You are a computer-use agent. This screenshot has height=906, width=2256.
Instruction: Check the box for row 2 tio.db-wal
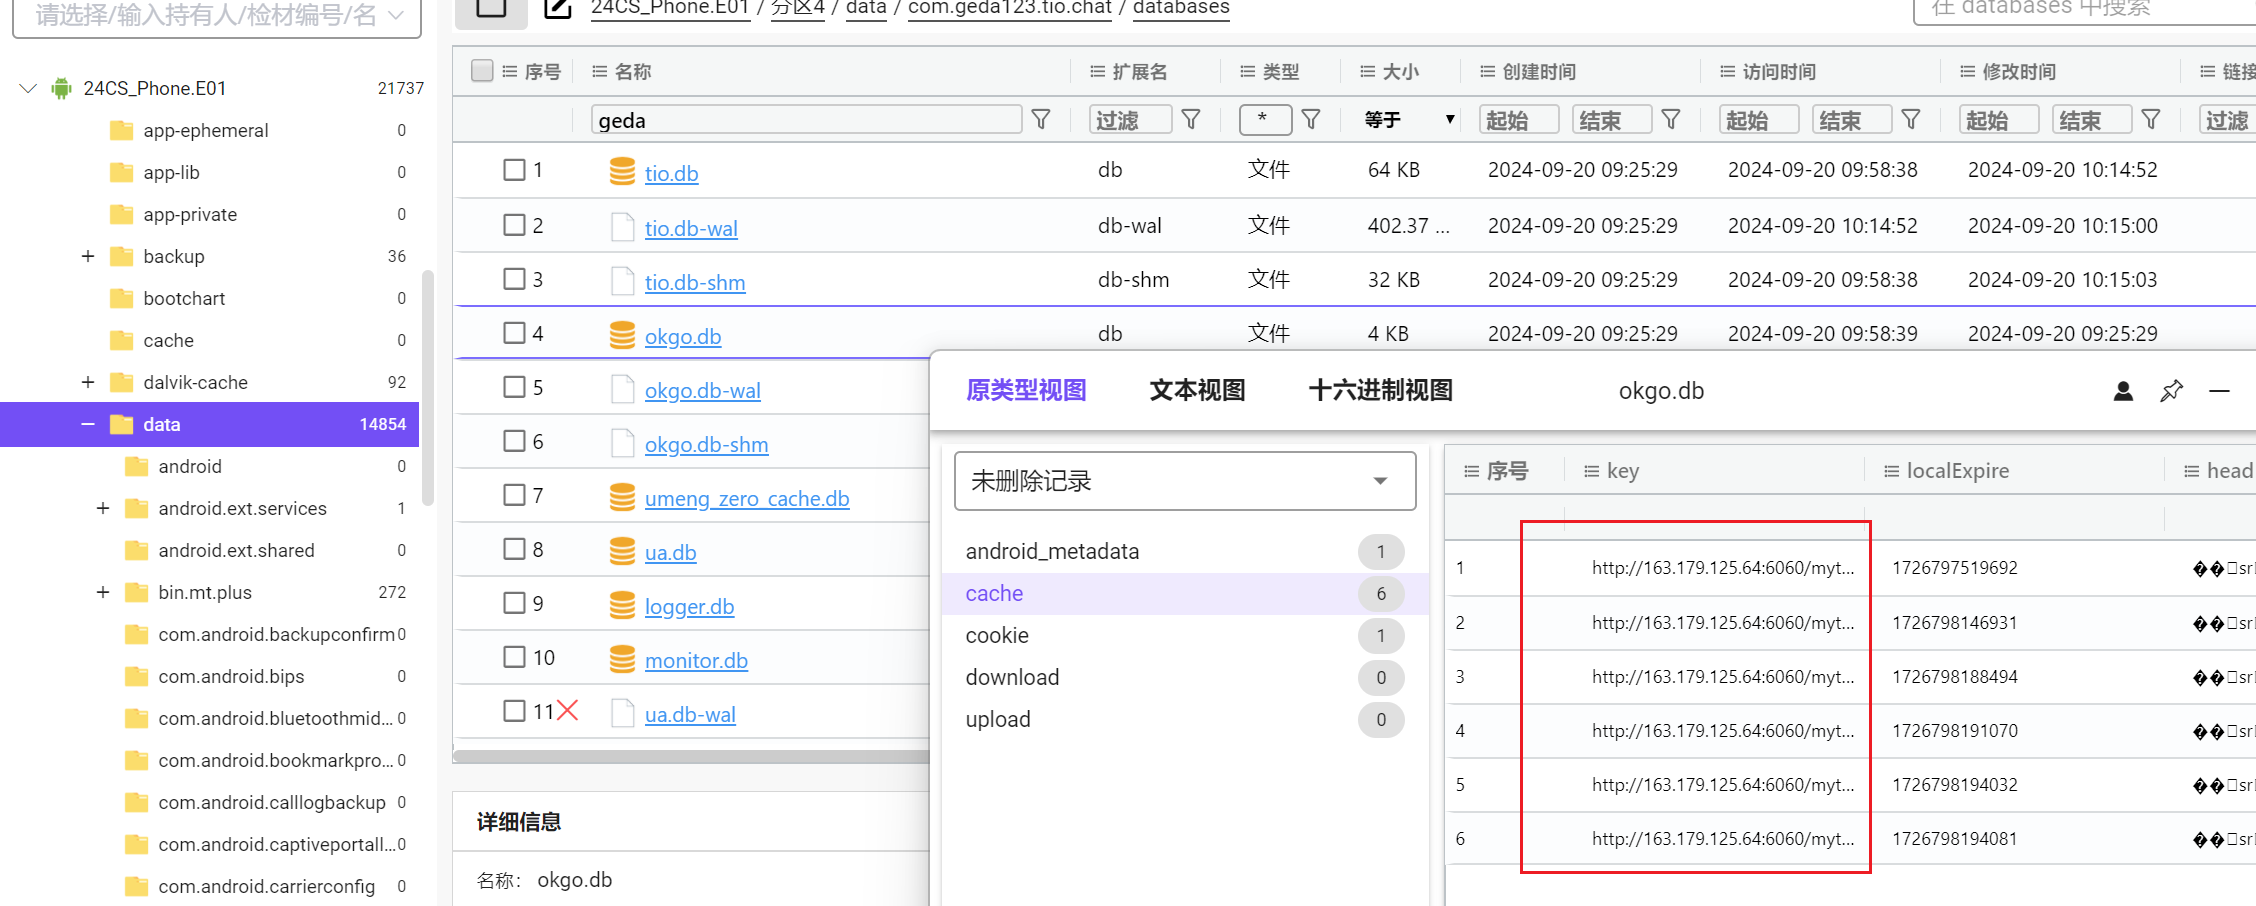(514, 225)
